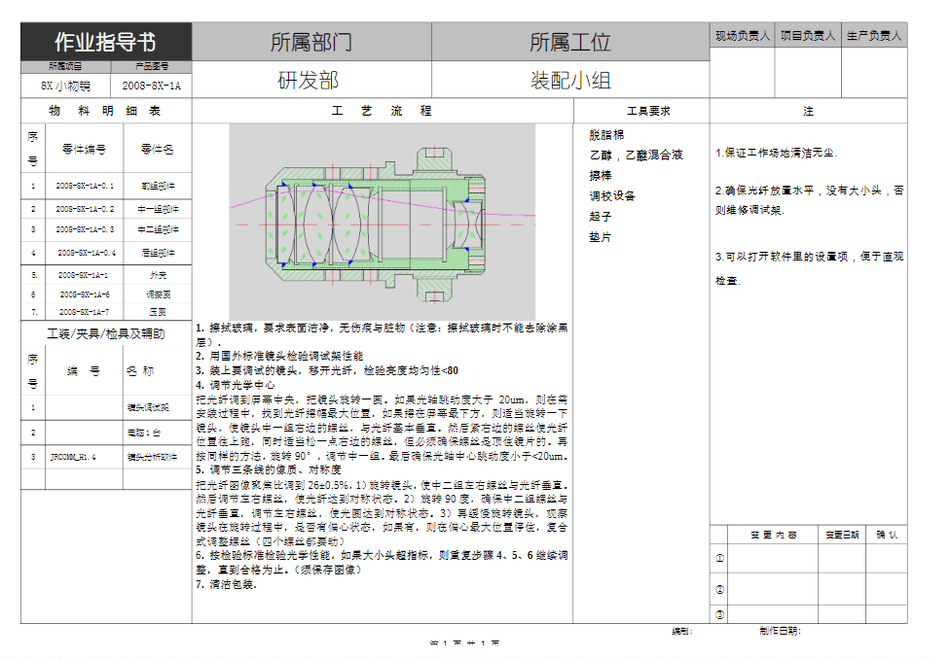
Task: Click the 工艺流程 section header
Action: pyautogui.click(x=381, y=111)
